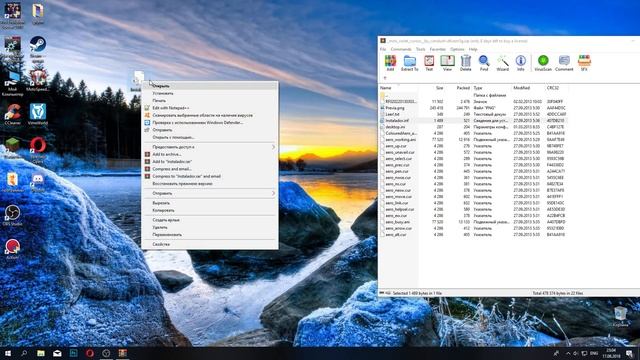The image size is (640, 360).
Task: Choose 'Печать' in the context menu
Action: 210,100
